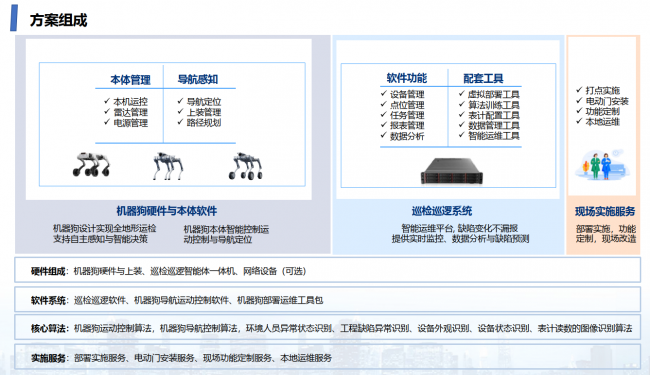Select text 机器狗运动控制算法
The height and width of the screenshot is (375, 650).
click(112, 329)
